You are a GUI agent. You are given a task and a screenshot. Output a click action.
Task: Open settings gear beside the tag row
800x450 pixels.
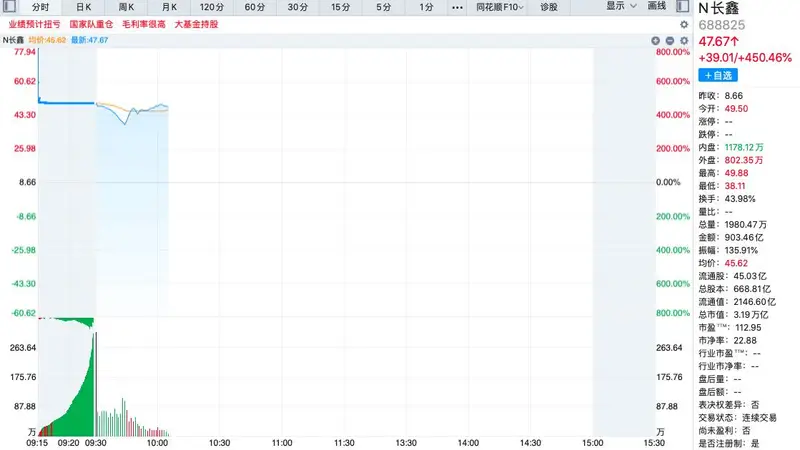click(x=684, y=24)
